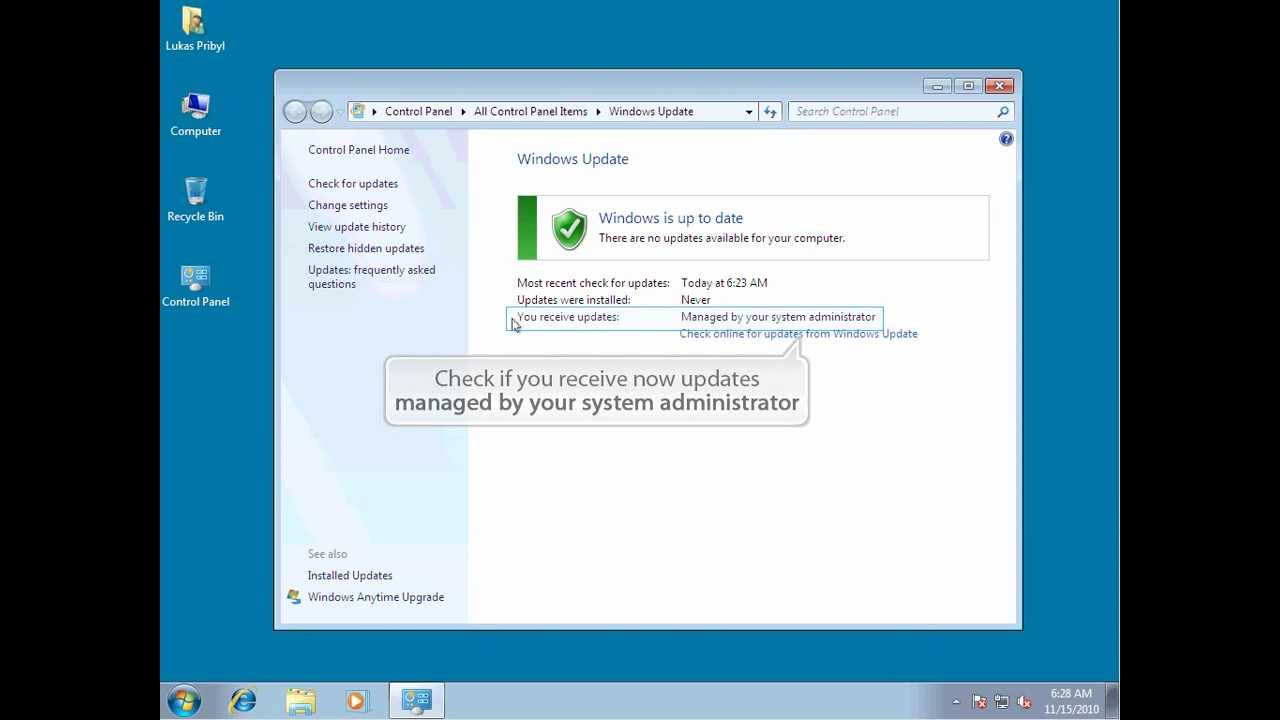The width and height of the screenshot is (1280, 720).
Task: Click Check for updates
Action: click(x=353, y=184)
